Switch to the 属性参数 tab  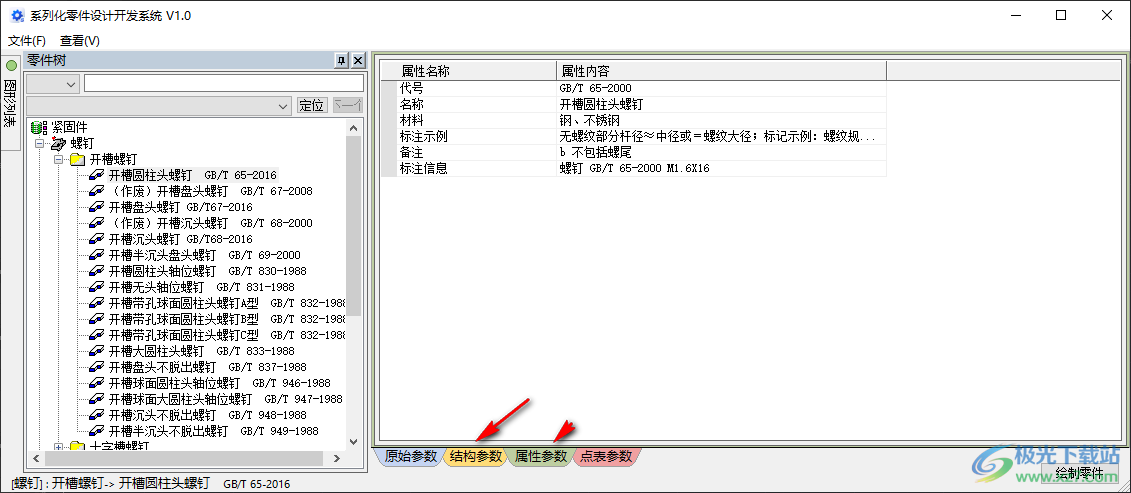click(x=541, y=456)
